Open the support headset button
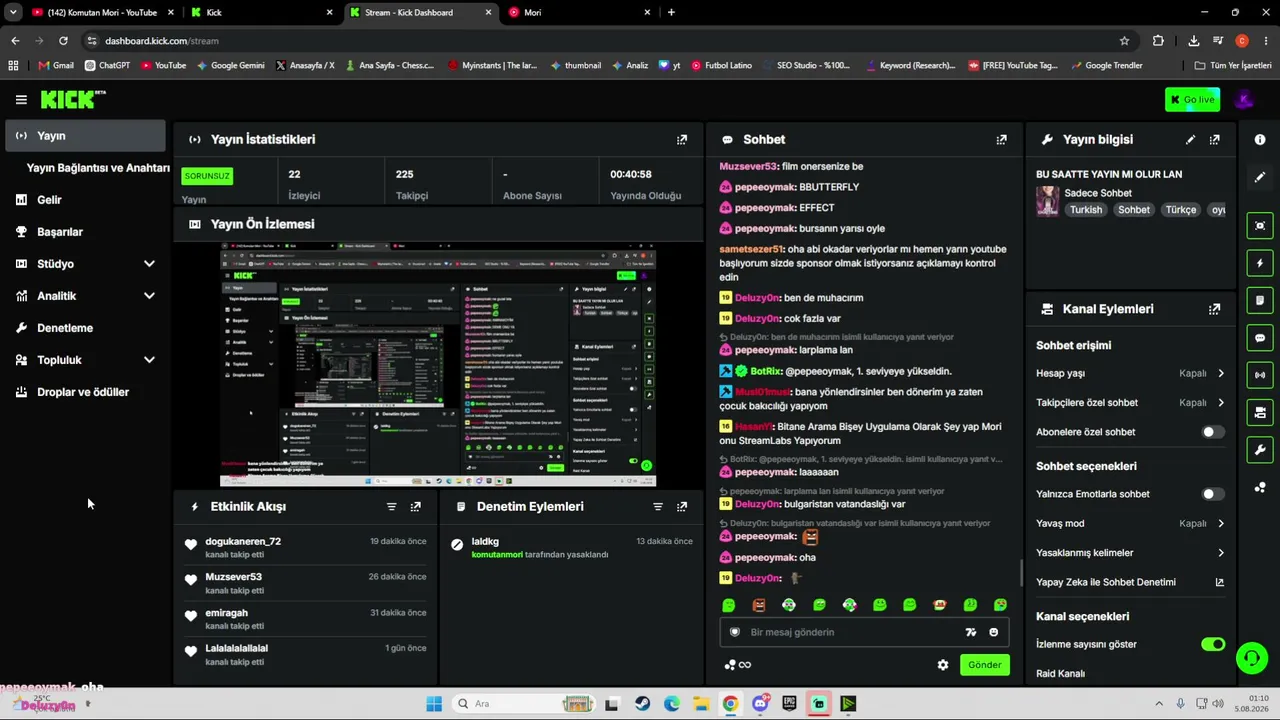This screenshot has height=720, width=1280. (x=1251, y=658)
